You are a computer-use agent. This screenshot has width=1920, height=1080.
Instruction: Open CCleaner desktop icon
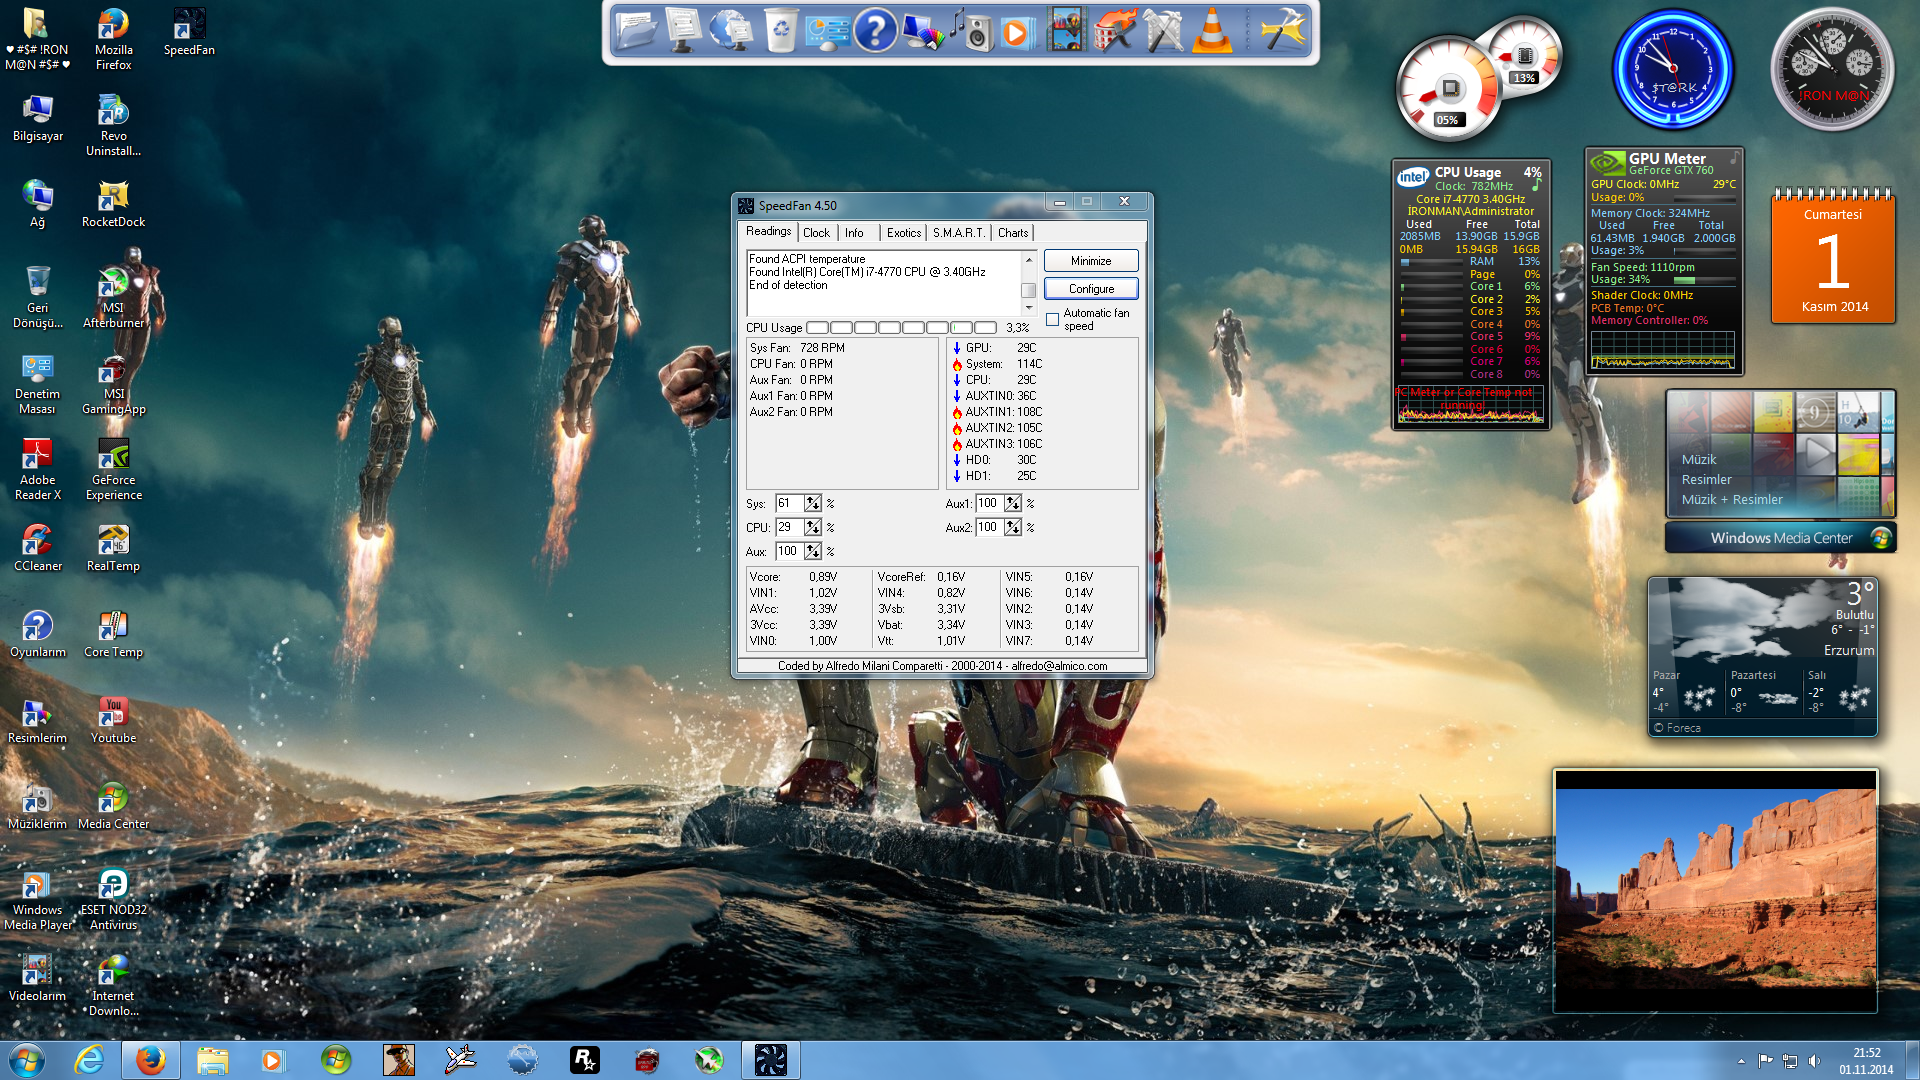point(37,548)
